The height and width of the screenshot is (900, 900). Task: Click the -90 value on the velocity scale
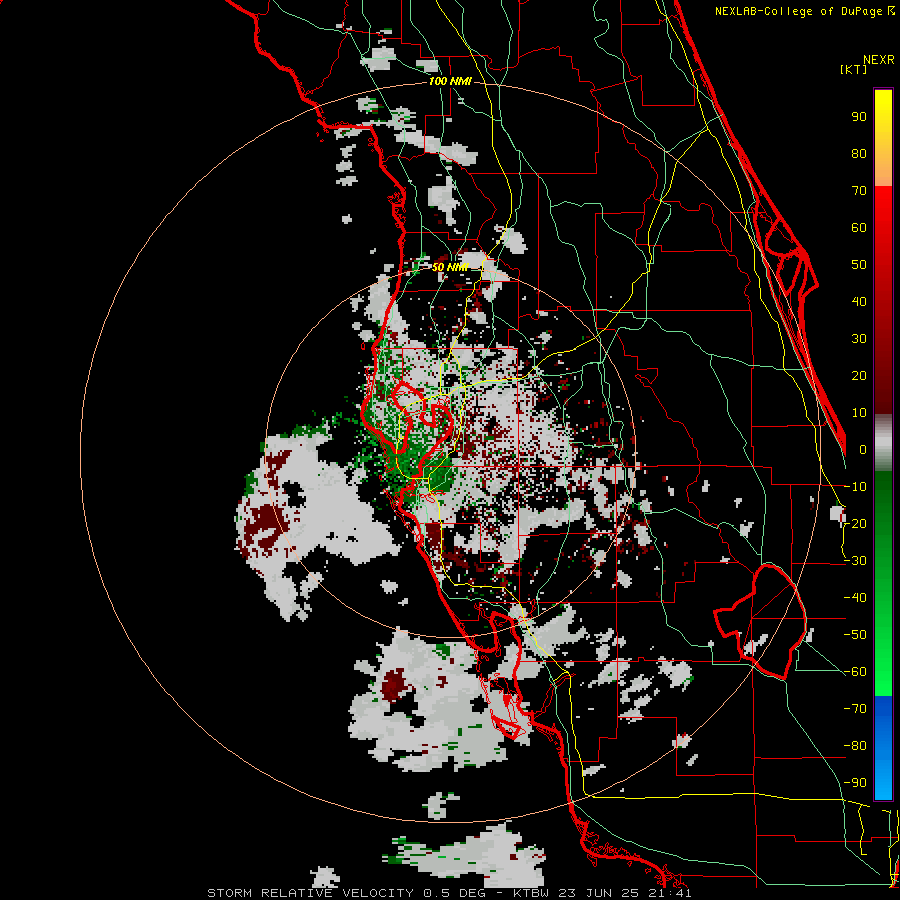coord(855,783)
